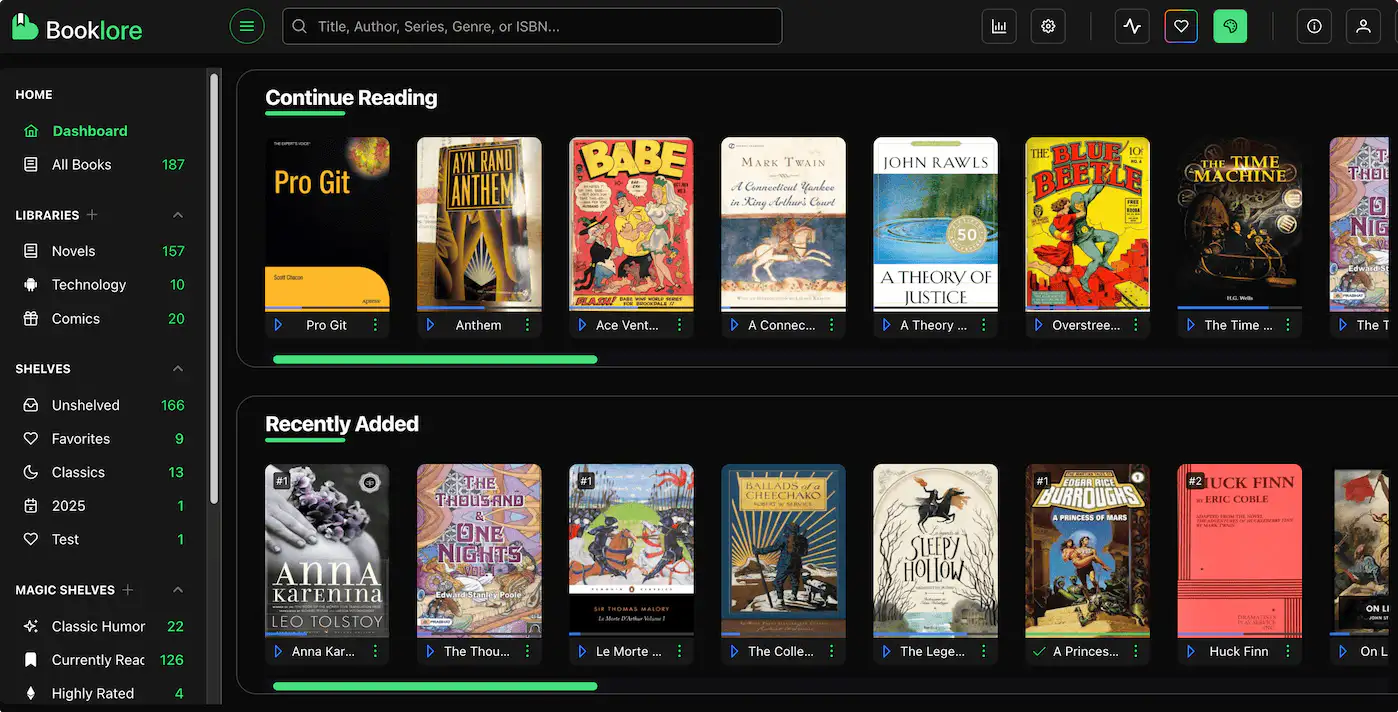Click A Connec... read play icon

click(x=734, y=325)
